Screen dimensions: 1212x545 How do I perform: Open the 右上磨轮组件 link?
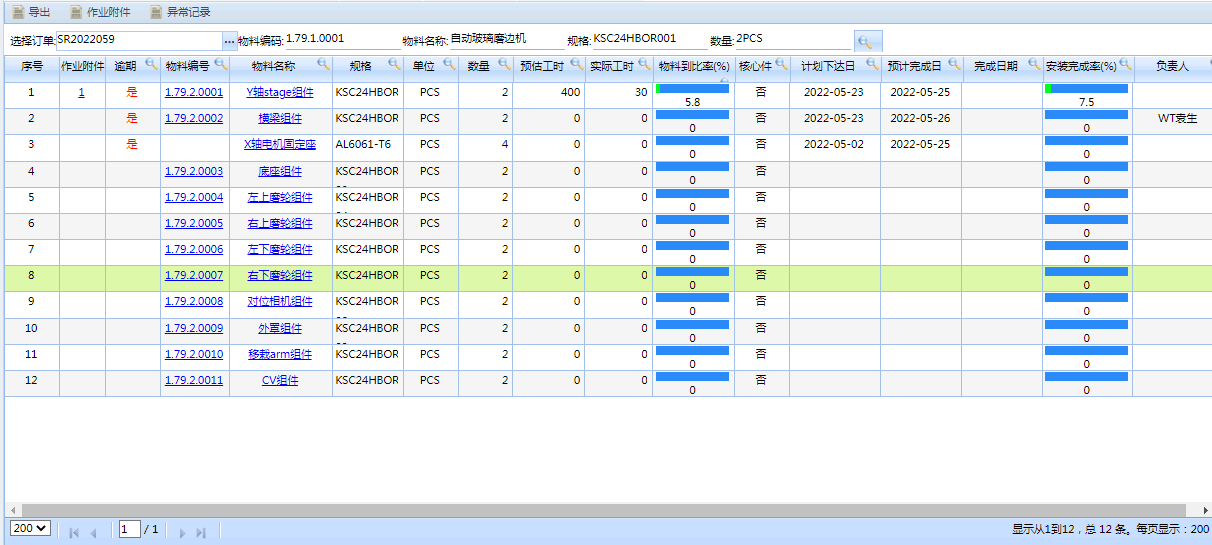click(x=280, y=223)
